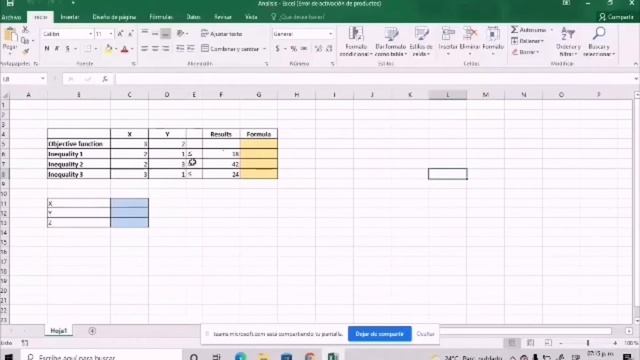The image size is (640, 360).
Task: Switch to the Insertar tab
Action: pyautogui.click(x=69, y=17)
